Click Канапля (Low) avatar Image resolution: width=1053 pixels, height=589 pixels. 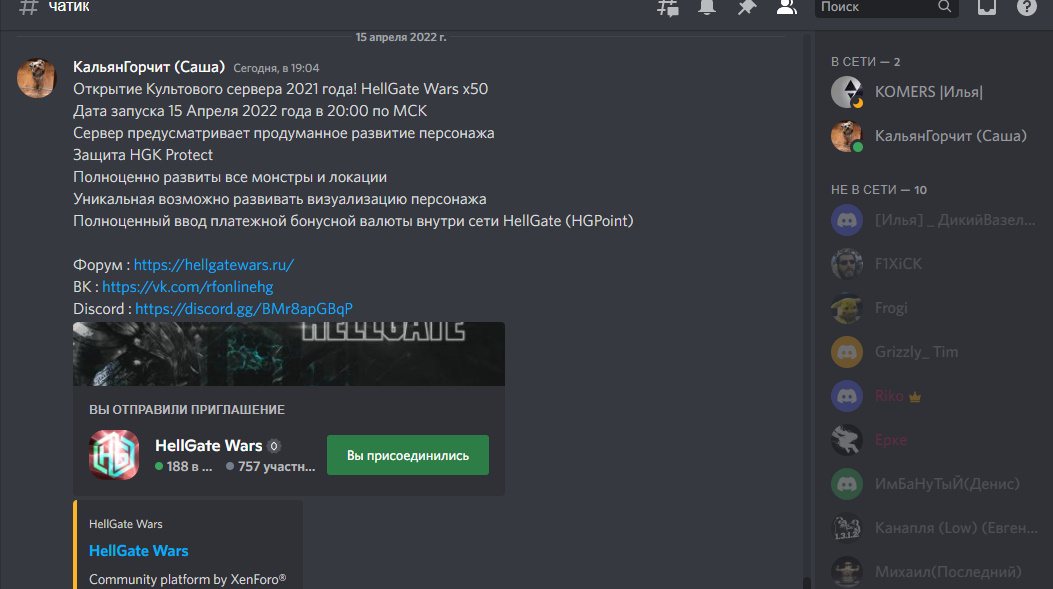pos(846,528)
